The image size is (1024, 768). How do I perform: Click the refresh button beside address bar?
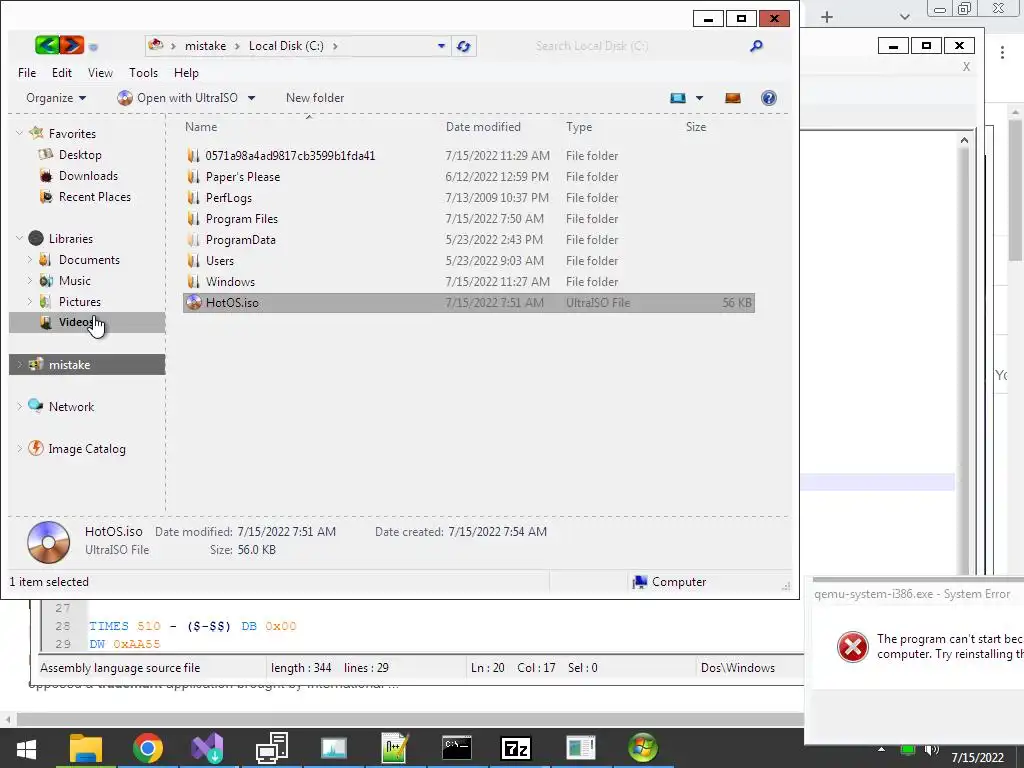(464, 46)
